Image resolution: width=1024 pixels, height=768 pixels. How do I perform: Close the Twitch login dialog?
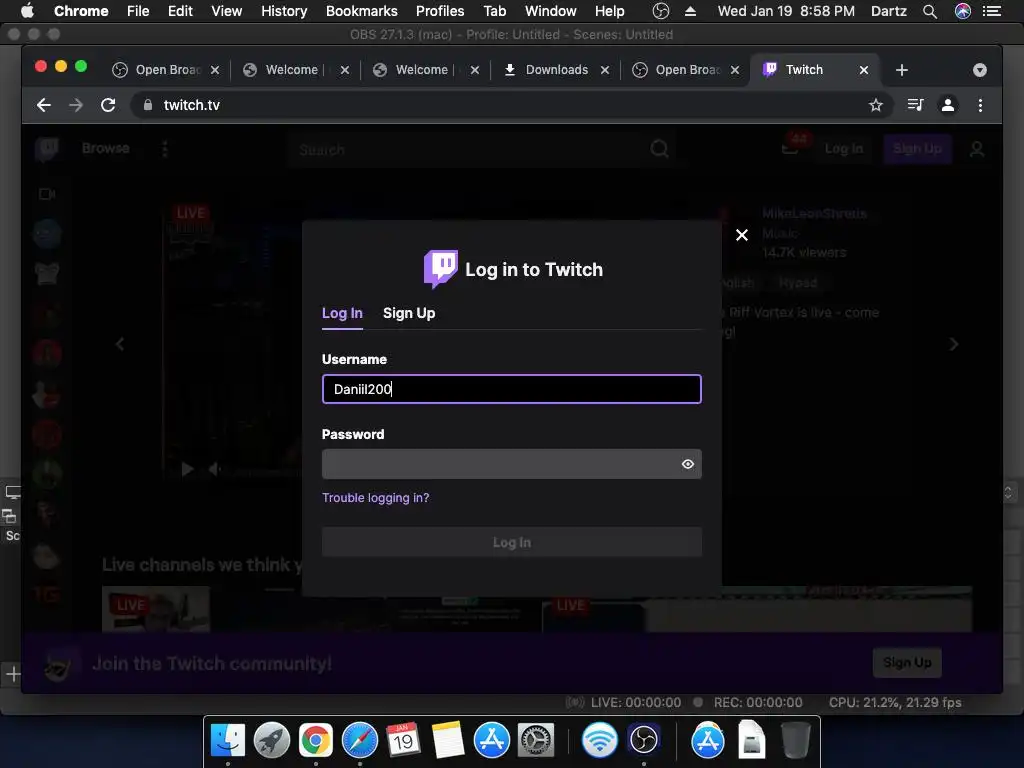pyautogui.click(x=741, y=235)
